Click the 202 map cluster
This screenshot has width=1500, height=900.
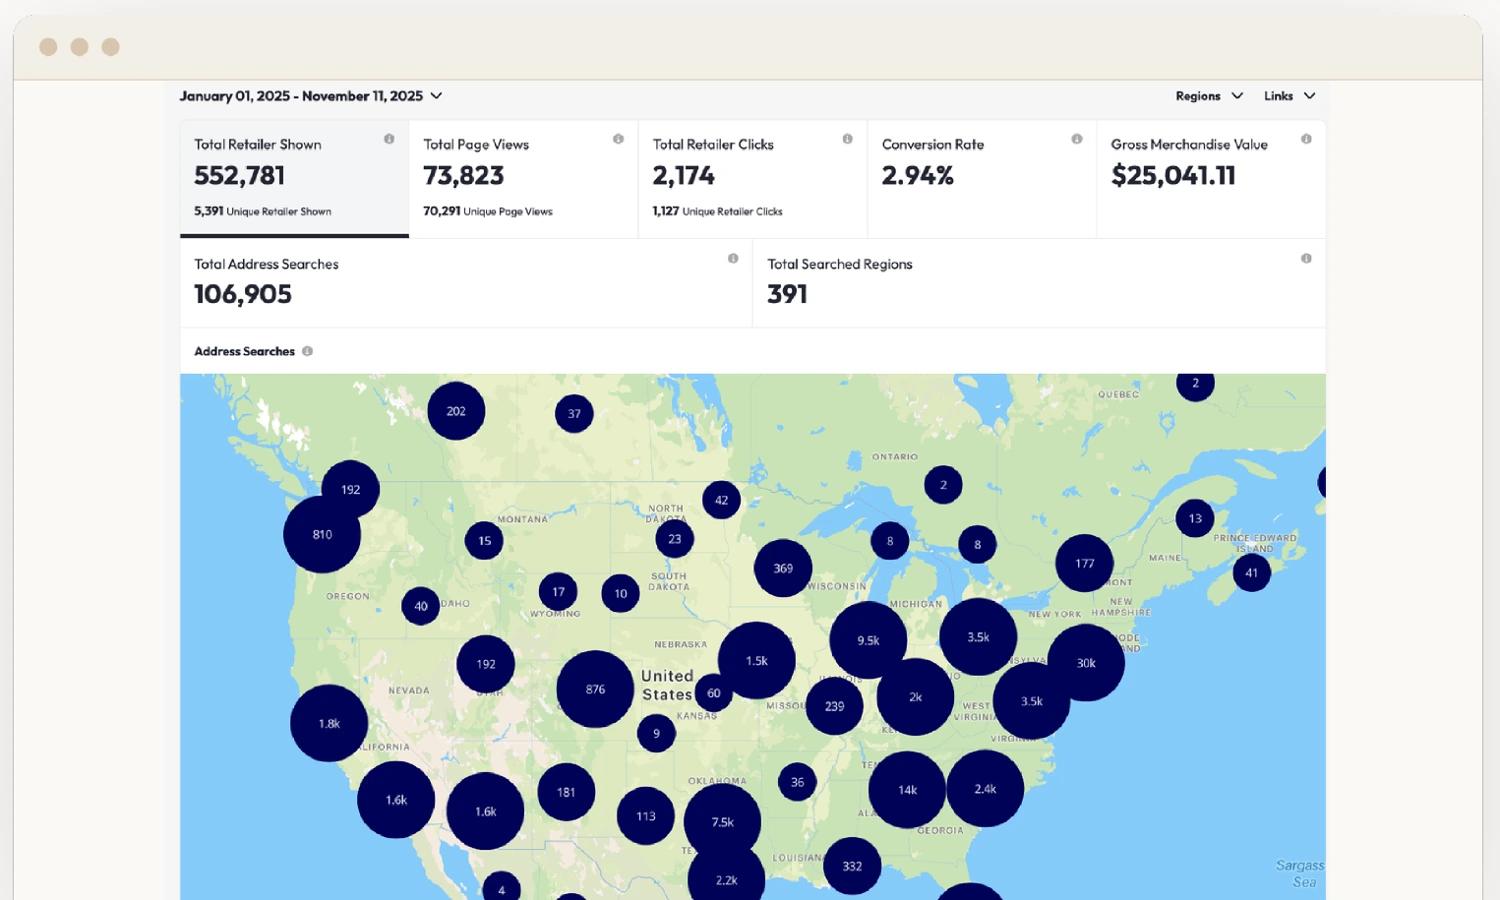pyautogui.click(x=456, y=411)
